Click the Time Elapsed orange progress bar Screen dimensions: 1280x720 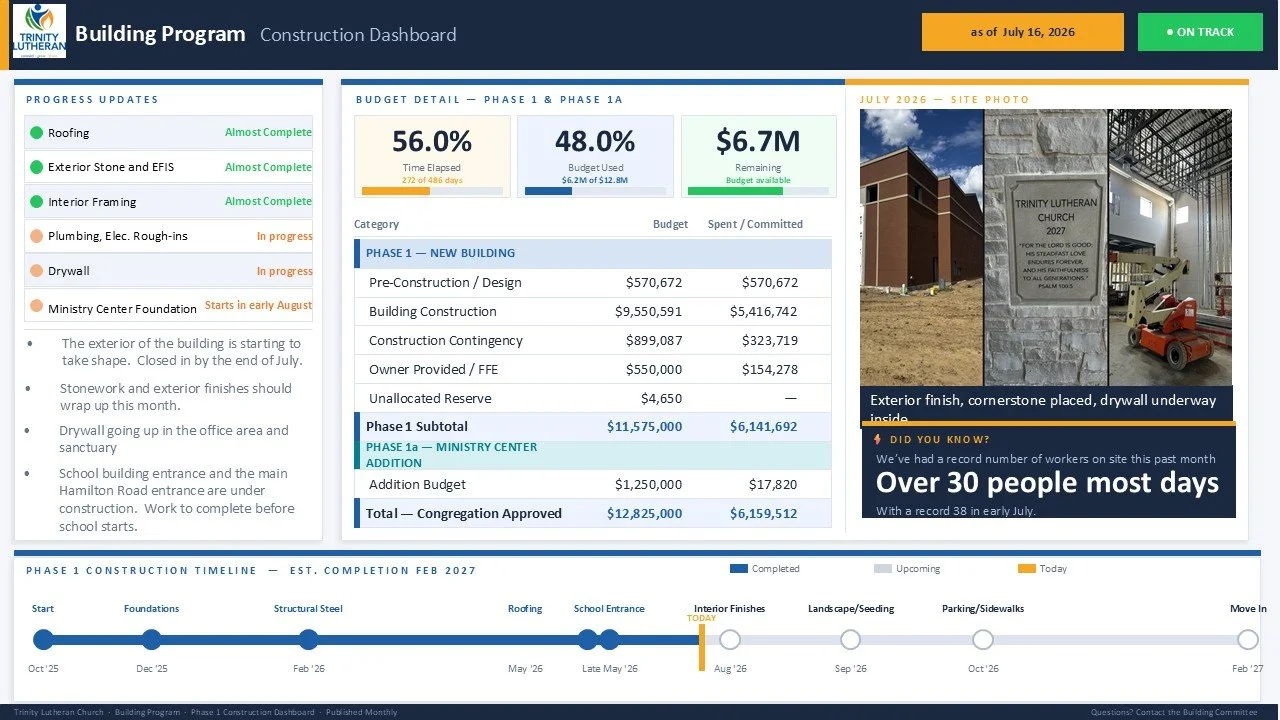click(396, 191)
